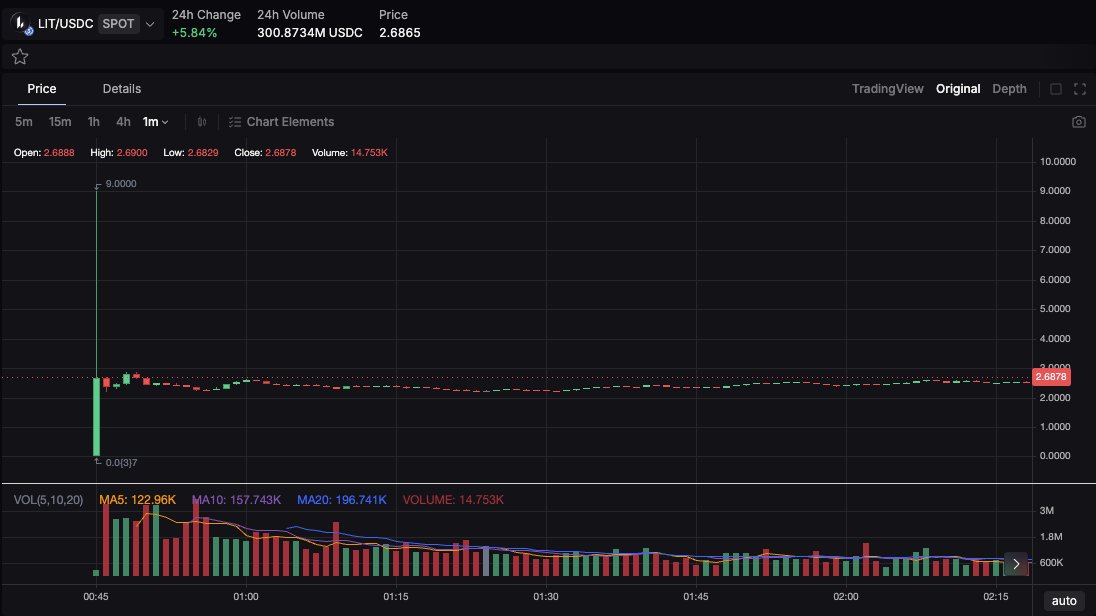Image resolution: width=1096 pixels, height=616 pixels.
Task: Select the 4h timeframe
Action: click(123, 122)
